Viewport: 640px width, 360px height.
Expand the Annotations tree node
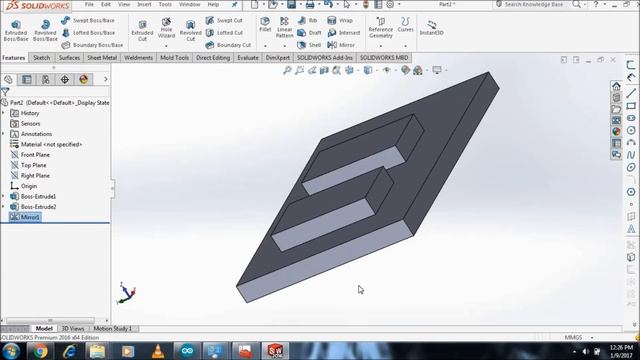pyautogui.click(x=3, y=134)
